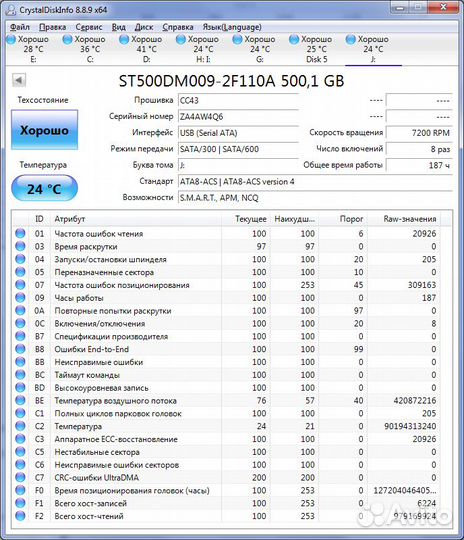464x540 pixels.
Task: Click the Возможности field S.M.A.R.T., APM, NCQ
Action: tap(315, 198)
